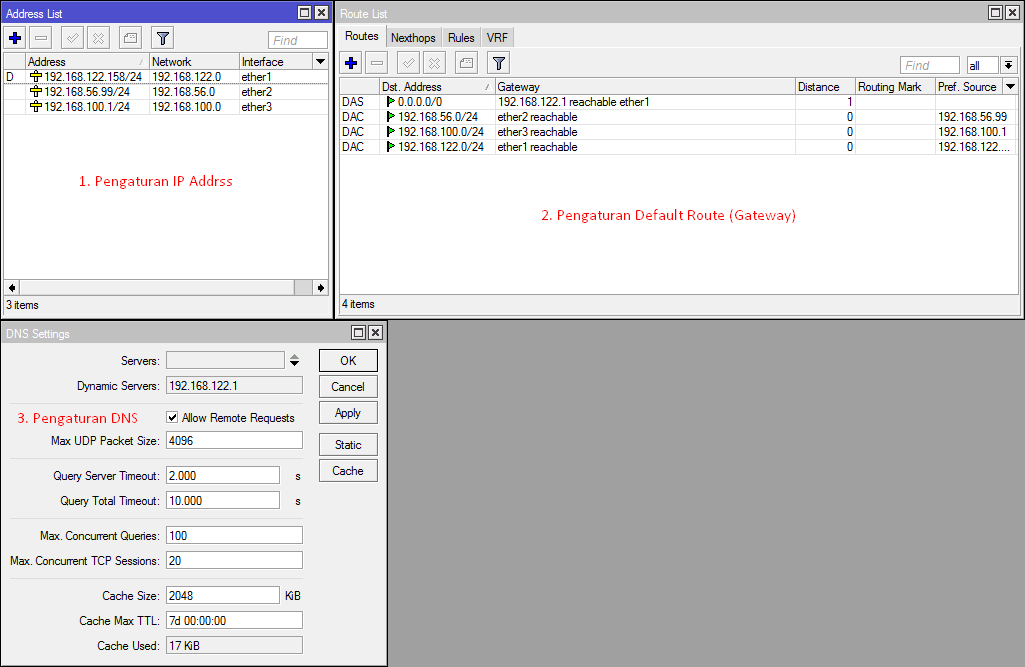Close the DNS Settings window
1025x667 pixels.
click(x=375, y=332)
